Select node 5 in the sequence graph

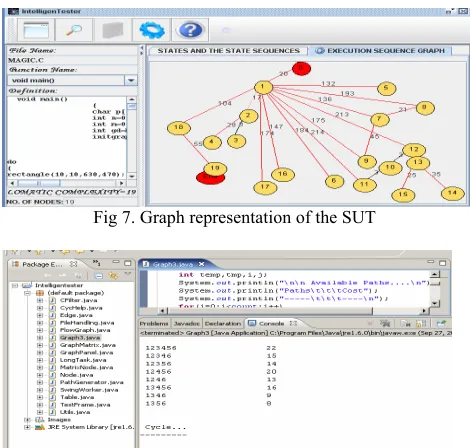pyautogui.click(x=386, y=88)
